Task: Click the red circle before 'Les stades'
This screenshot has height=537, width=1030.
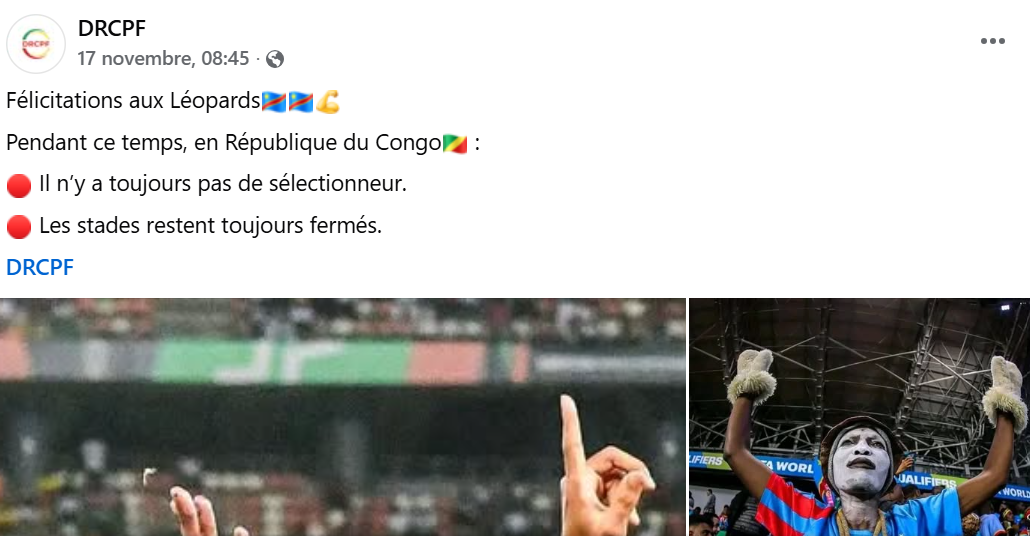Action: pos(19,227)
